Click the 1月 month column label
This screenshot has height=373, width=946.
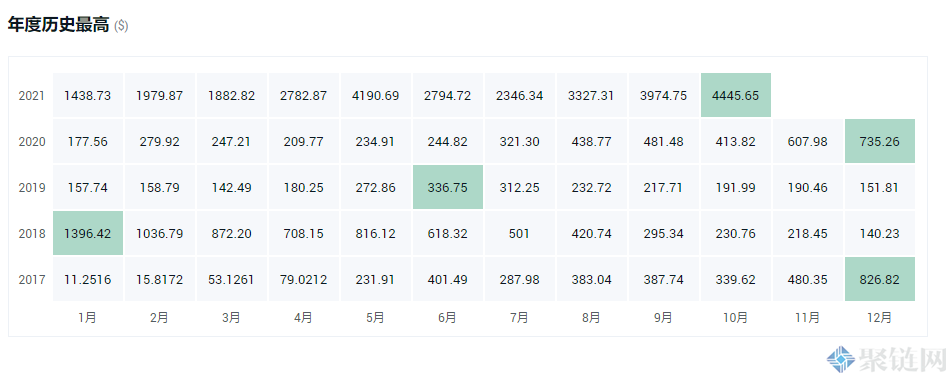(88, 317)
